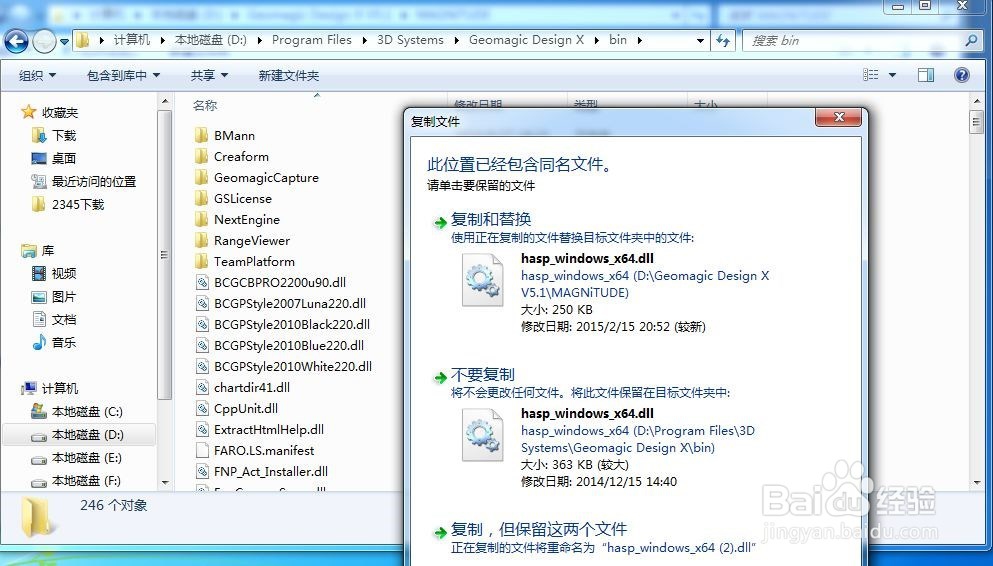Click the Forward navigation arrow button

pyautogui.click(x=44, y=42)
